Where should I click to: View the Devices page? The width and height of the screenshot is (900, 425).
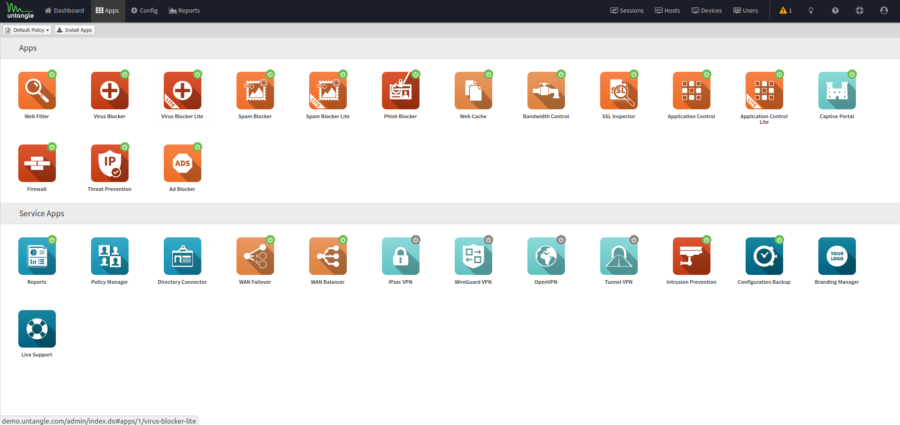coord(707,10)
